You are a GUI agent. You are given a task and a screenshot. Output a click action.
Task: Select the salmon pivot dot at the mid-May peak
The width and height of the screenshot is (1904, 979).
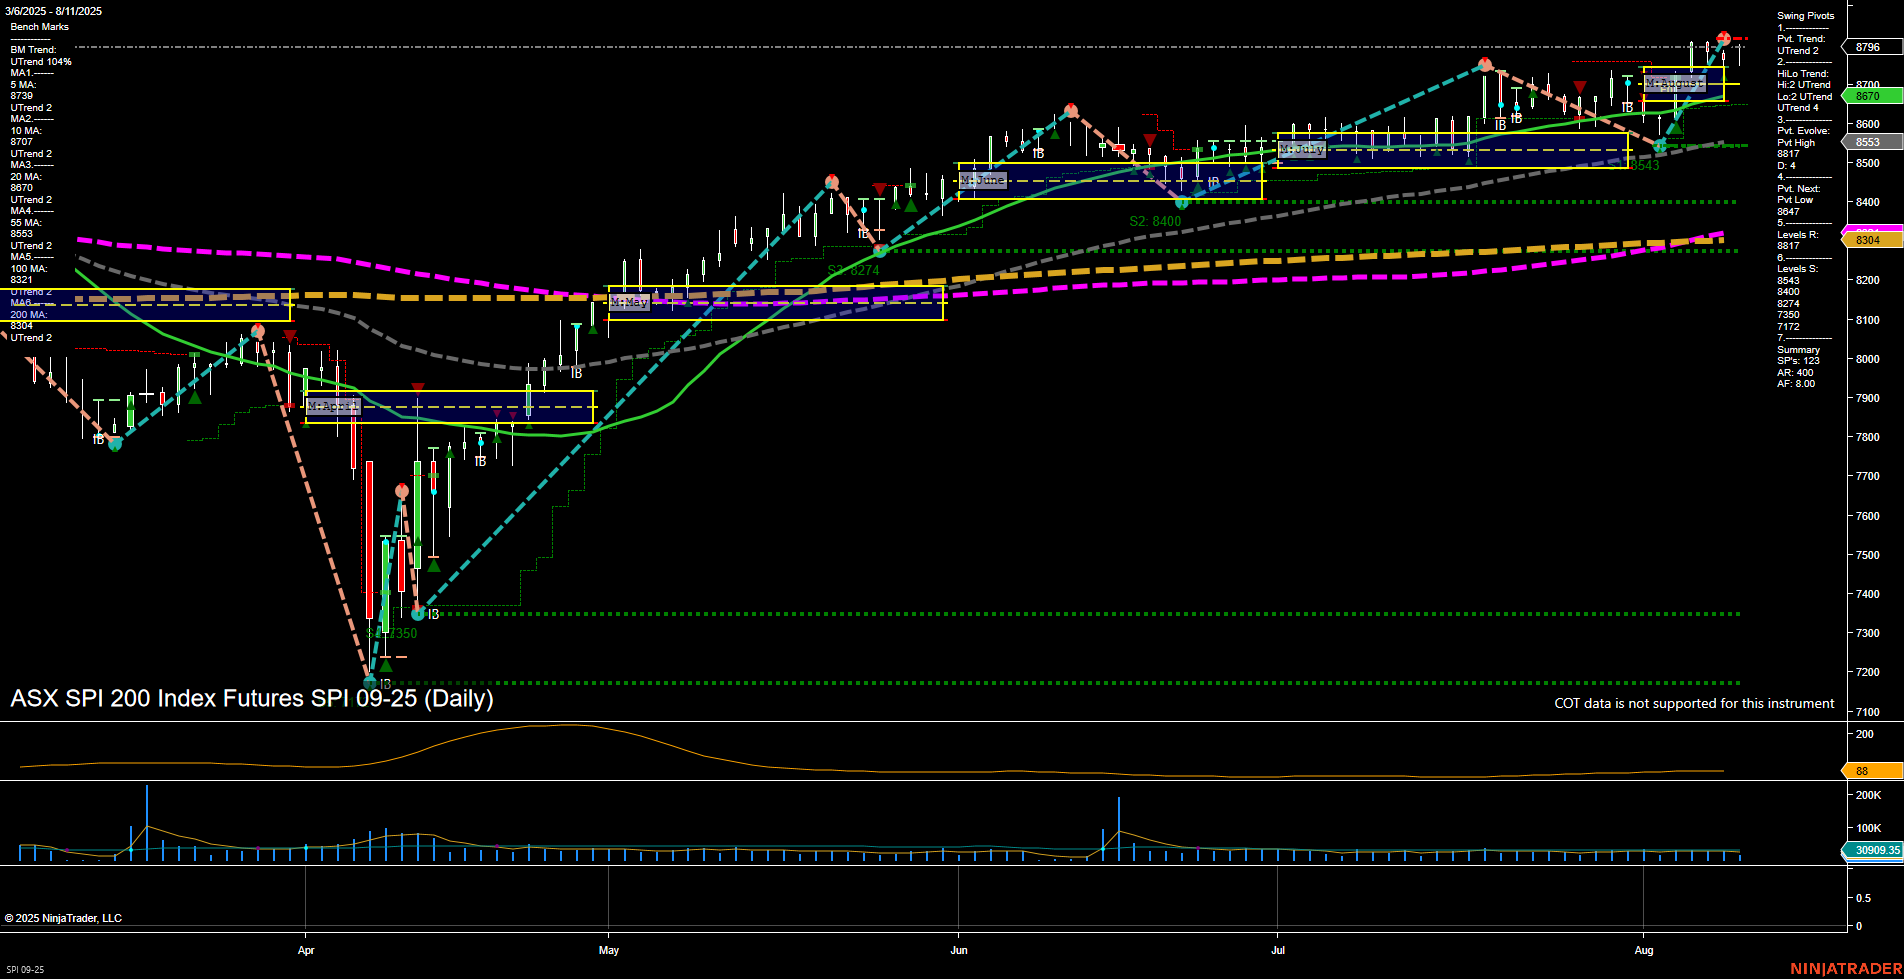pos(831,181)
